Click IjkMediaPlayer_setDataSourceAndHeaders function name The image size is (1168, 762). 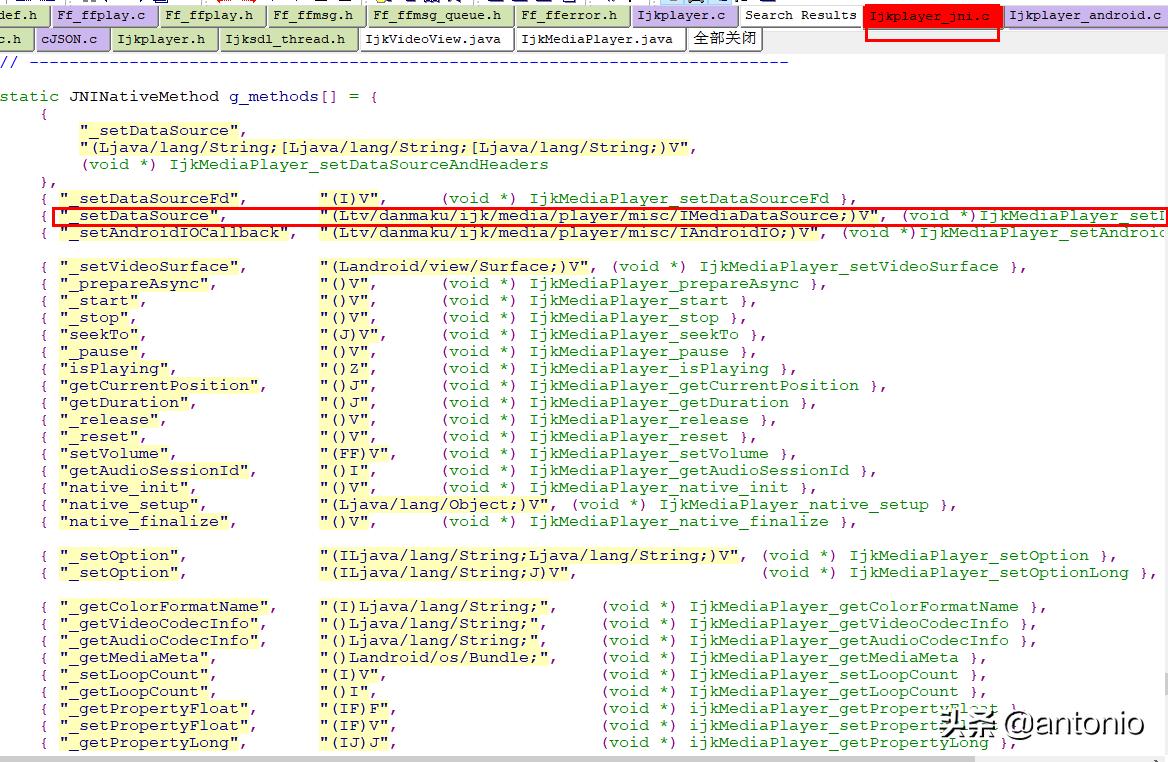[x=359, y=165]
